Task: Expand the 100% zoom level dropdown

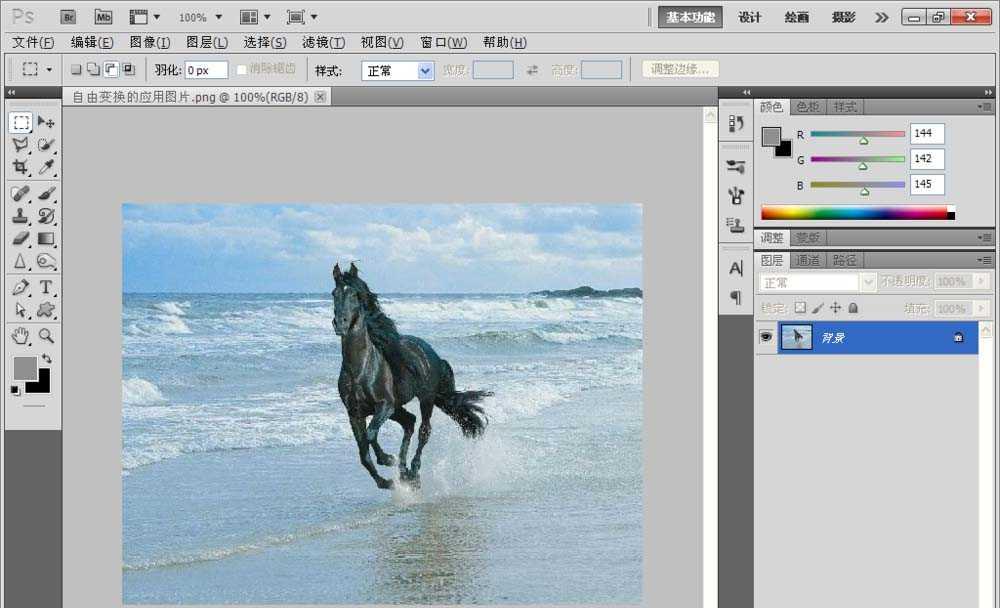Action: coord(200,17)
